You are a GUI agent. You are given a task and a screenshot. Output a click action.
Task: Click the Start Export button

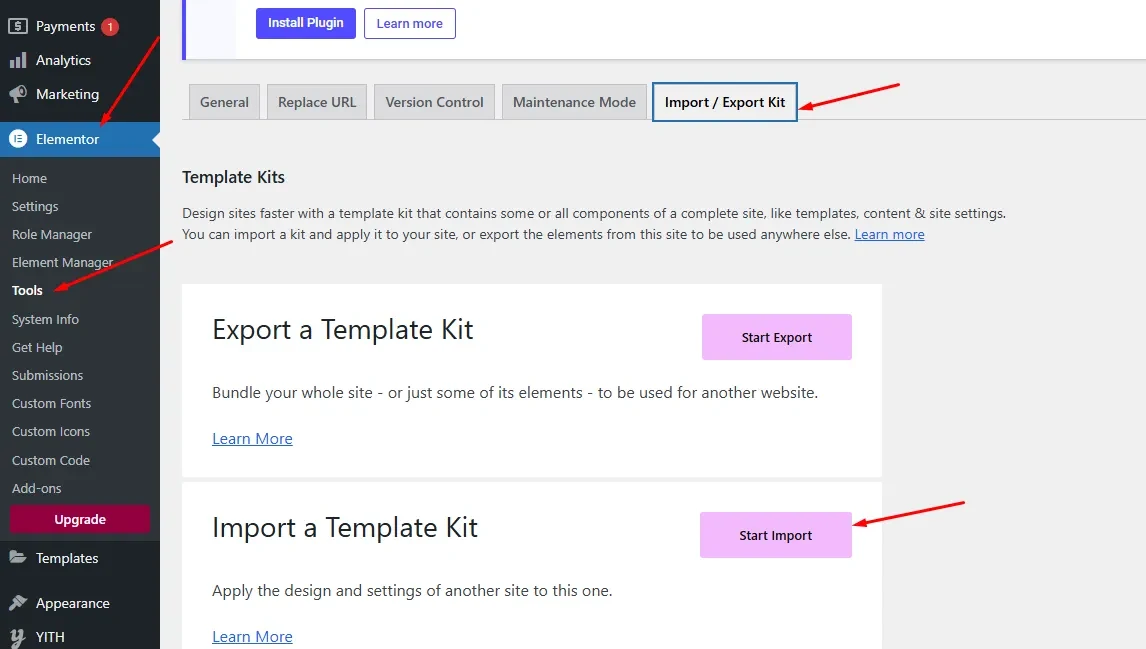(x=777, y=337)
